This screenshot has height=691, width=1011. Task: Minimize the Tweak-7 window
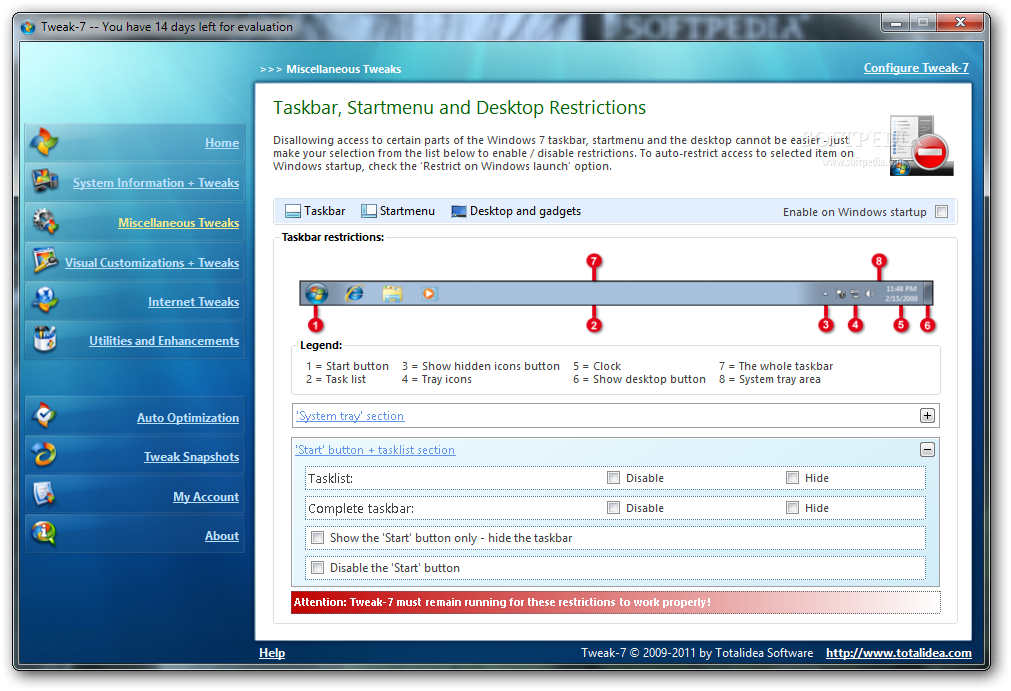pyautogui.click(x=896, y=23)
